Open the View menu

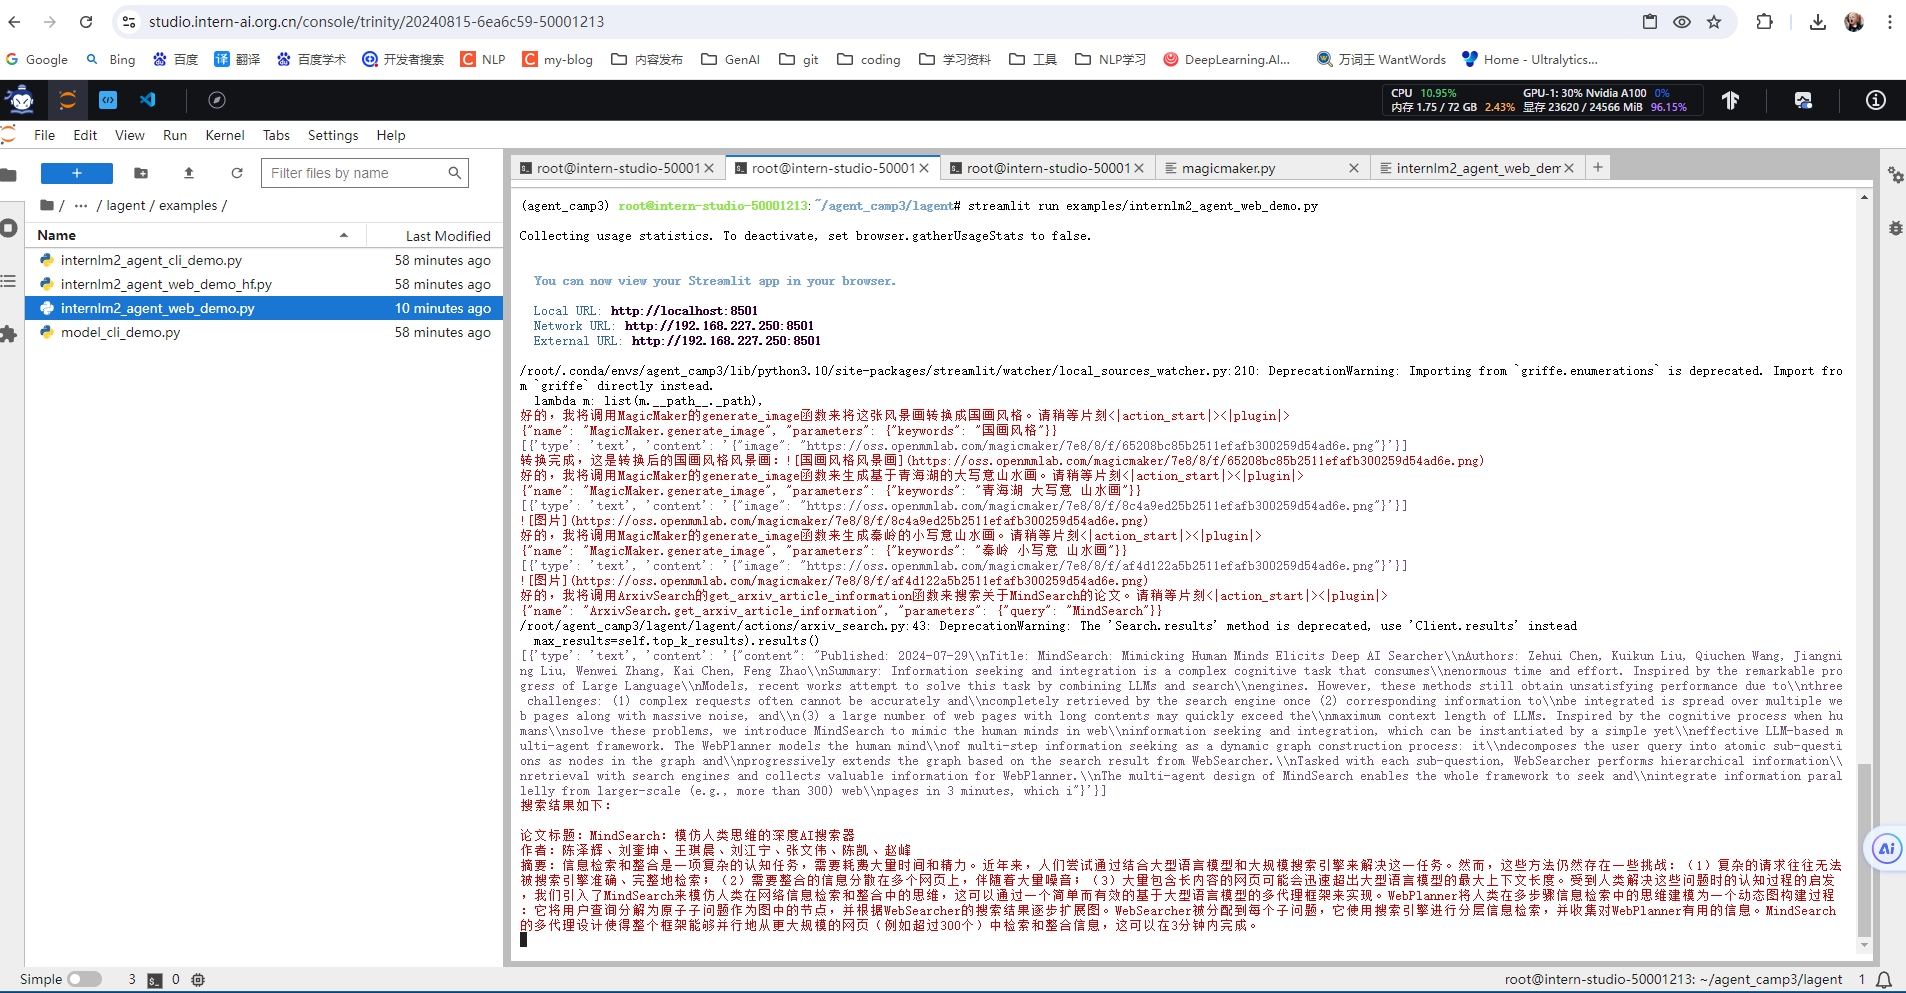[x=130, y=135]
